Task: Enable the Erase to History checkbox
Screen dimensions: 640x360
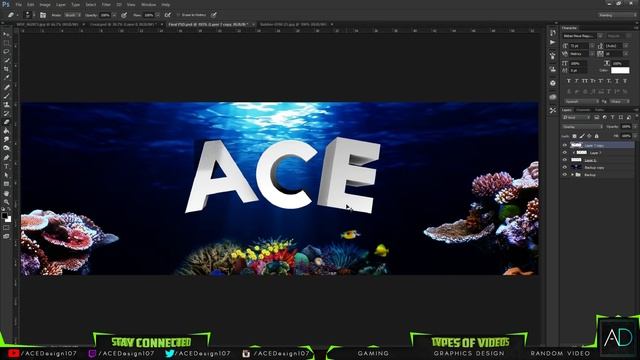Action: coord(178,15)
